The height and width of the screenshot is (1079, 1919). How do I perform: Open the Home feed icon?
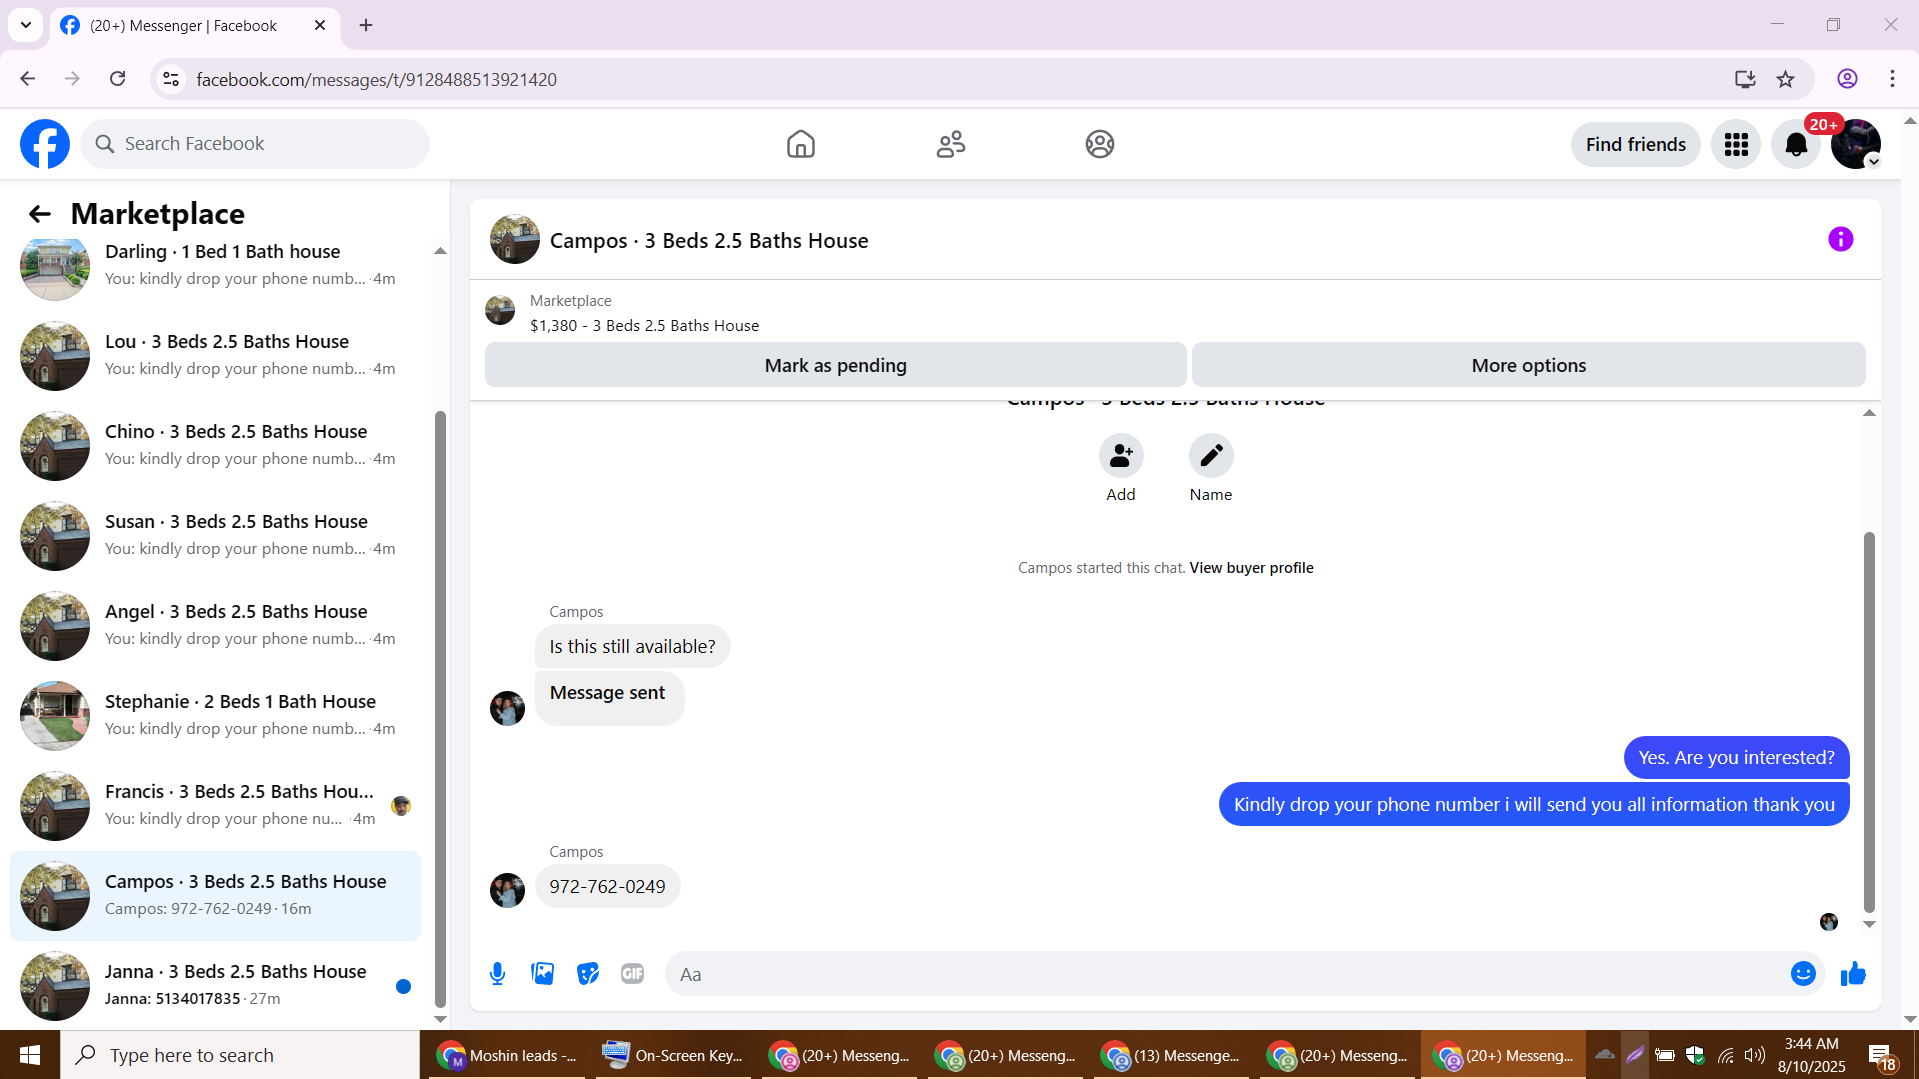tap(800, 144)
